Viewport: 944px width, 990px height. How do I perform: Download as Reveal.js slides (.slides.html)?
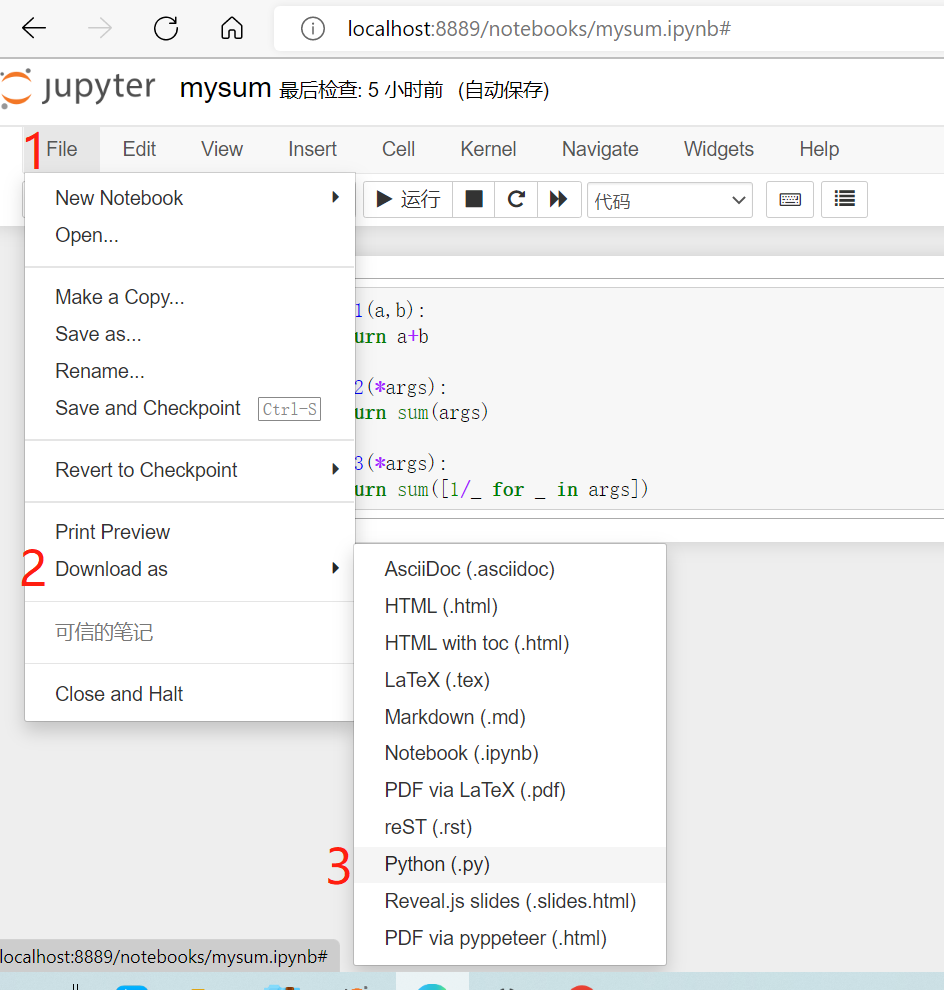tap(510, 901)
